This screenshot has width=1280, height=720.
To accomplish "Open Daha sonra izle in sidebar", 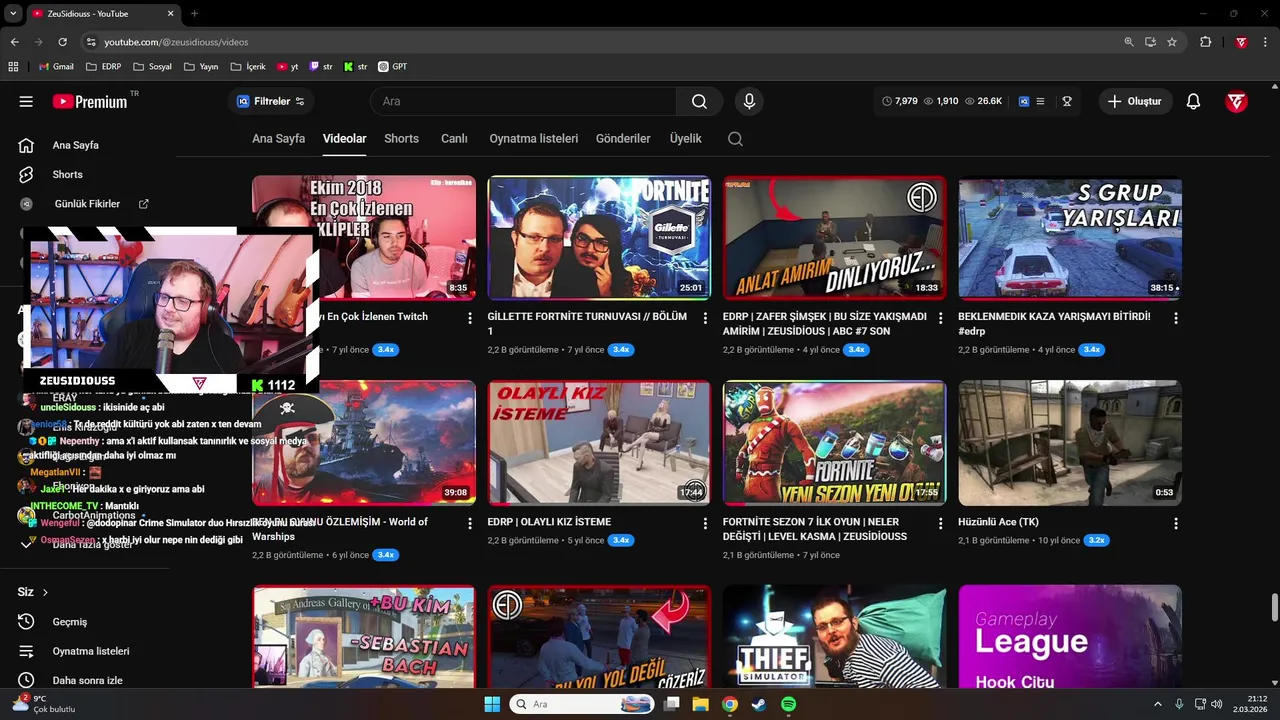I will tap(87, 681).
